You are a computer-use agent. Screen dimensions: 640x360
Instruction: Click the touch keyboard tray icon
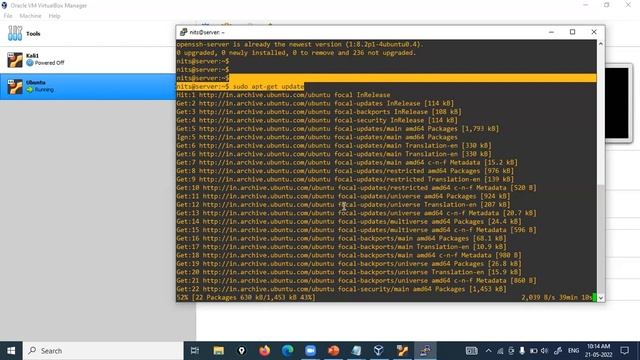pos(471,351)
